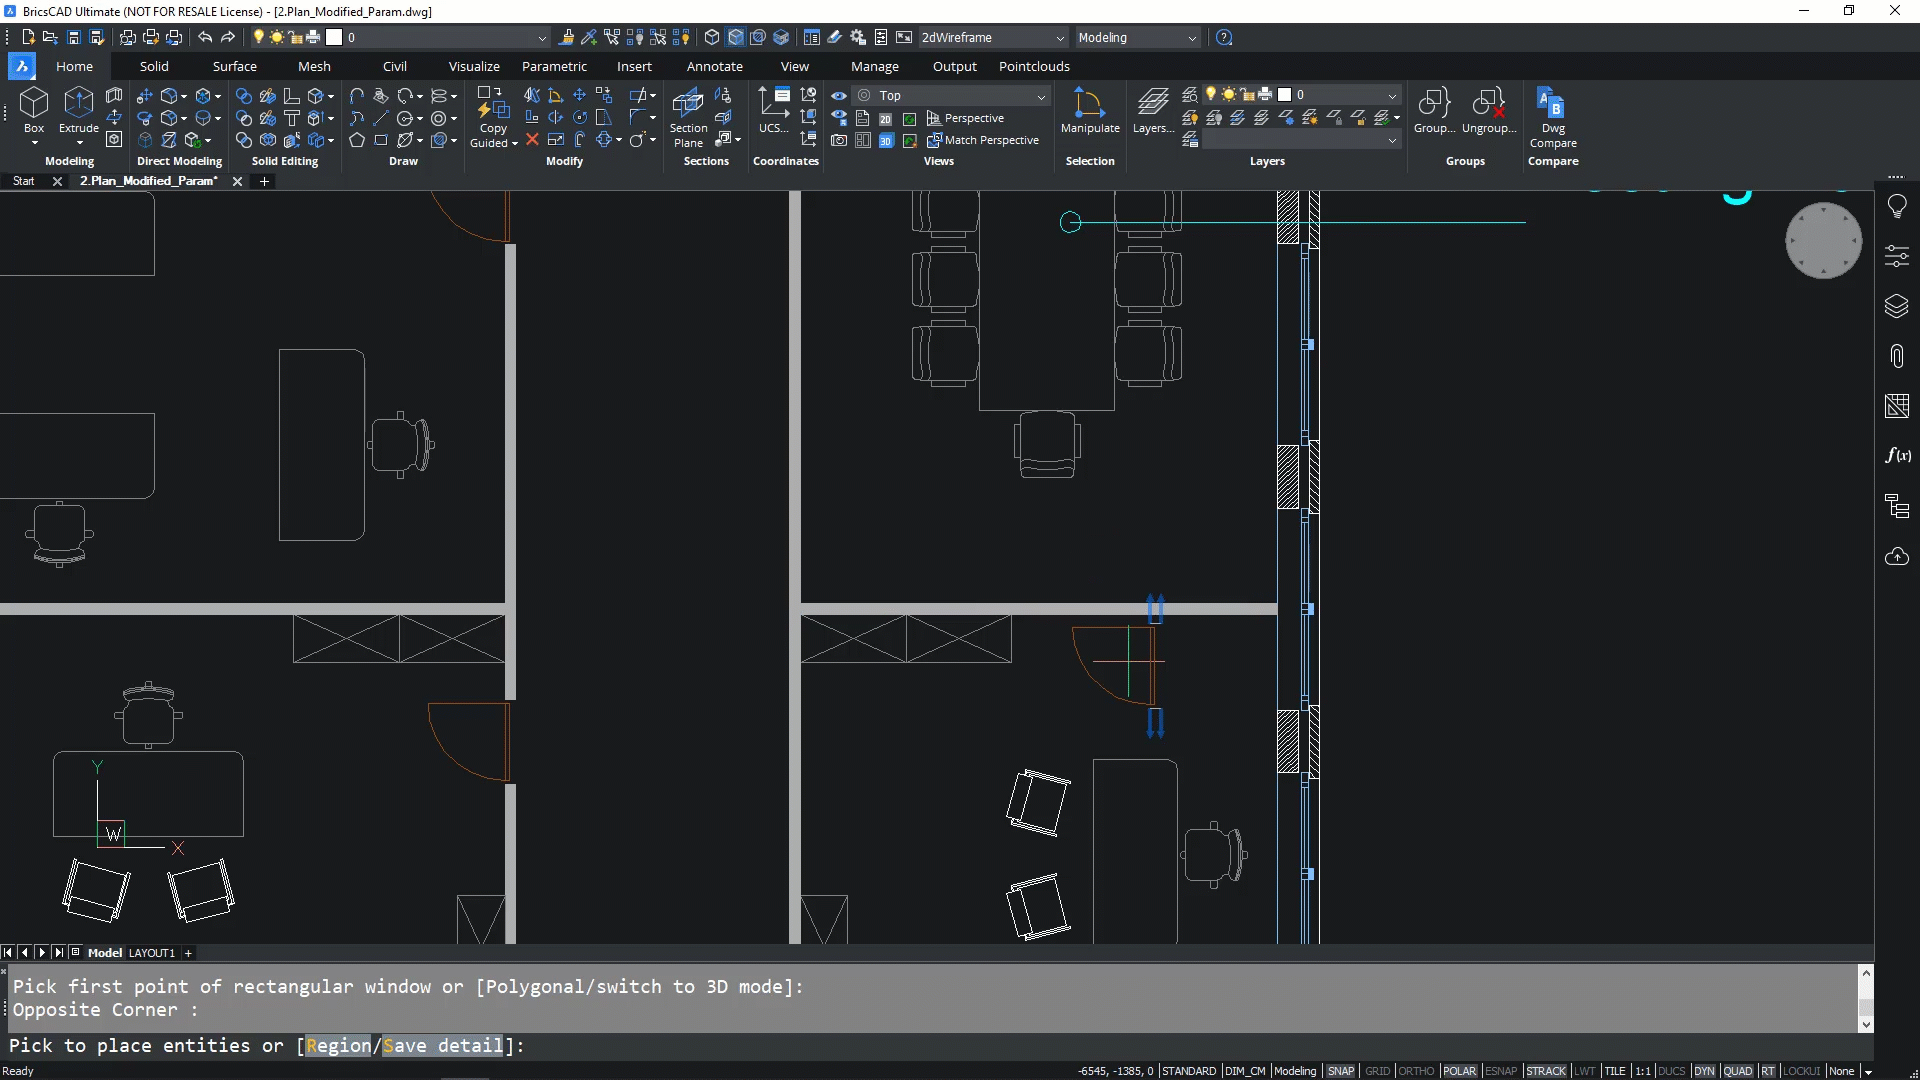Select the Box solid tool
Screen dimensions: 1920x1080
[x=34, y=104]
